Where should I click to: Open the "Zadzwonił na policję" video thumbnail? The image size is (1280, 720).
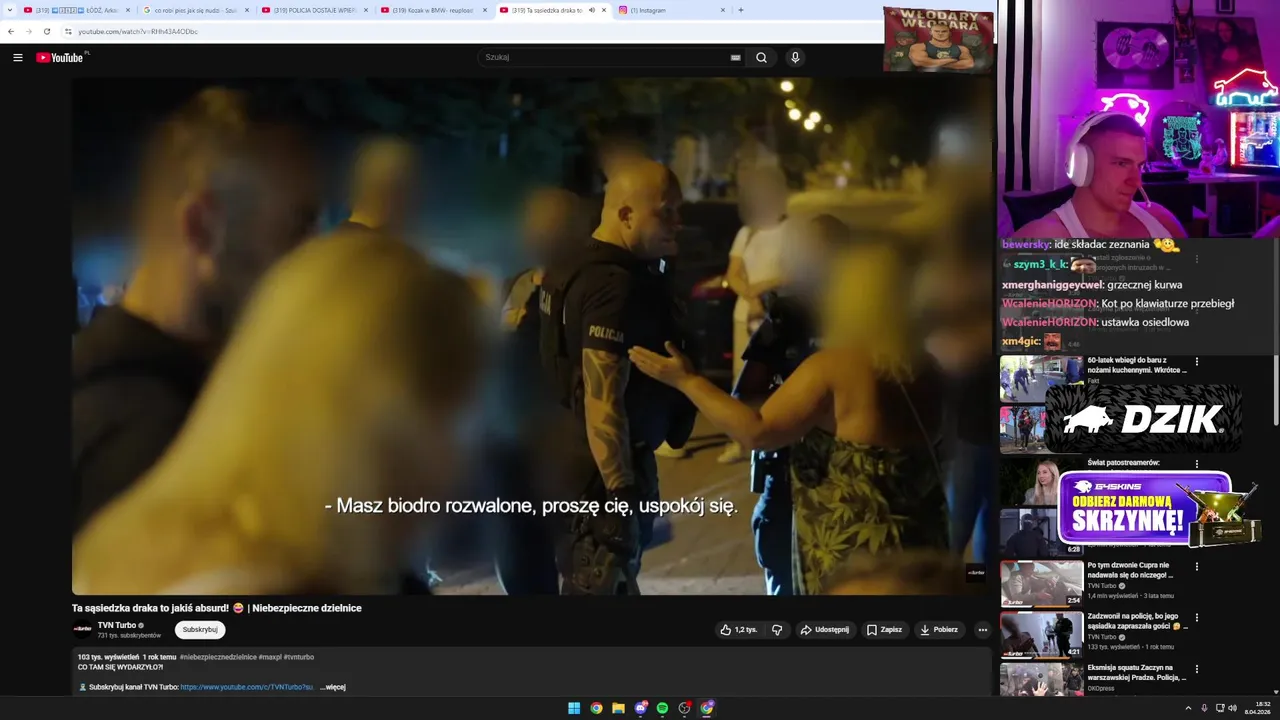(1041, 635)
